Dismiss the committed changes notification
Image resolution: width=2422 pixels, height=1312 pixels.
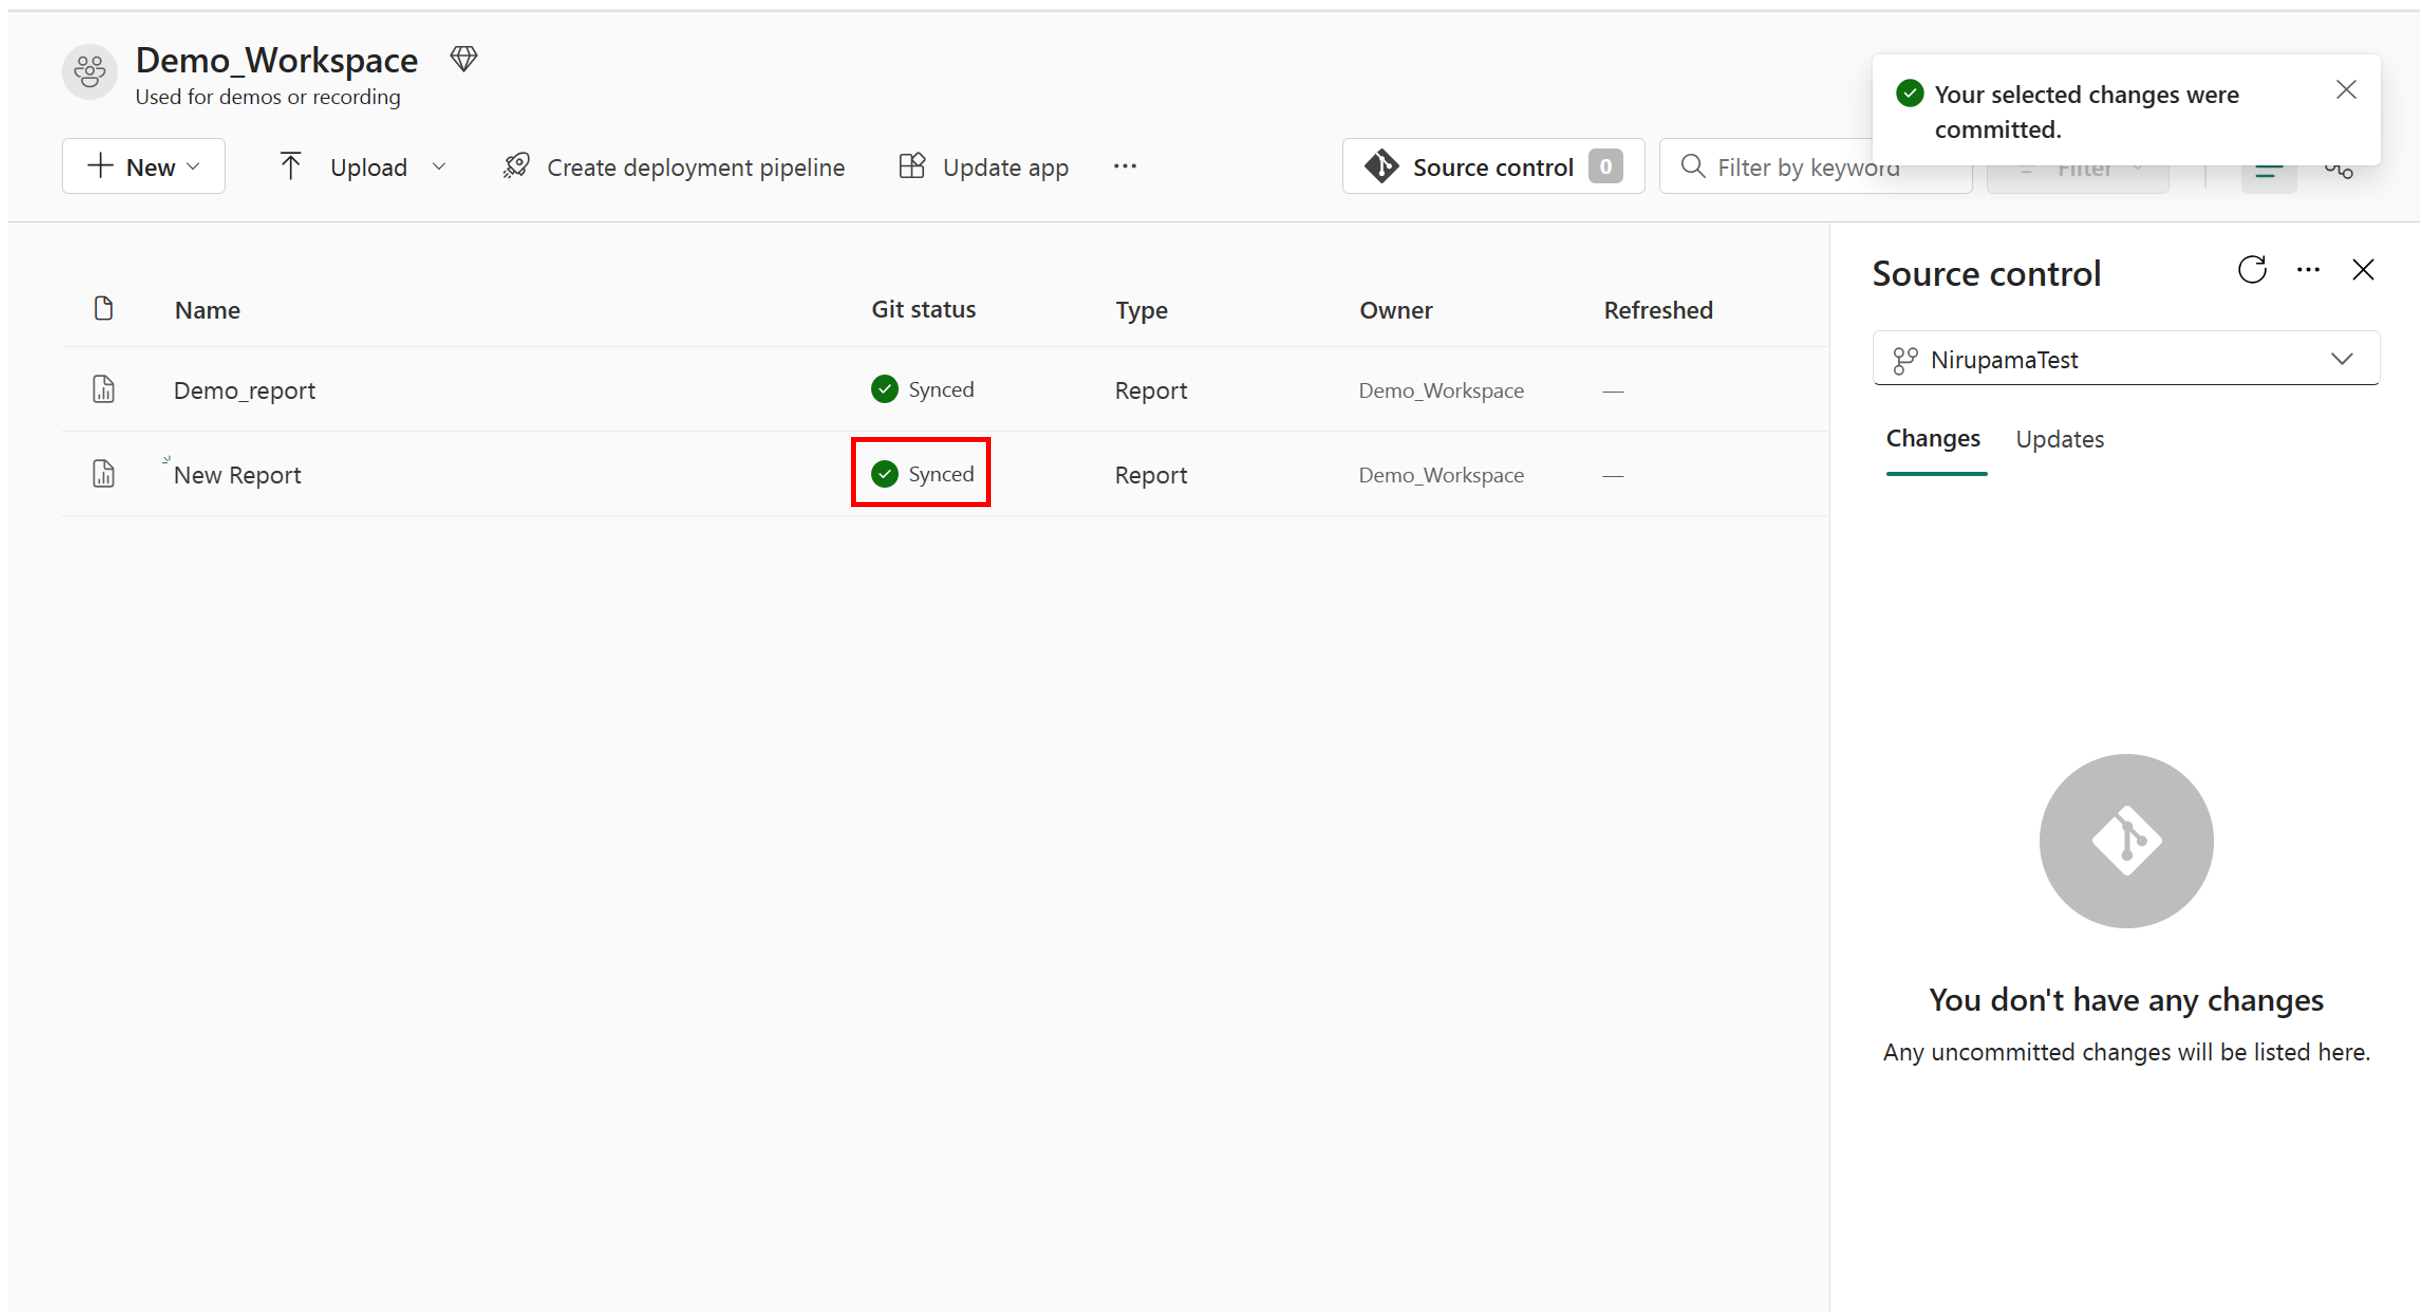(x=2346, y=90)
